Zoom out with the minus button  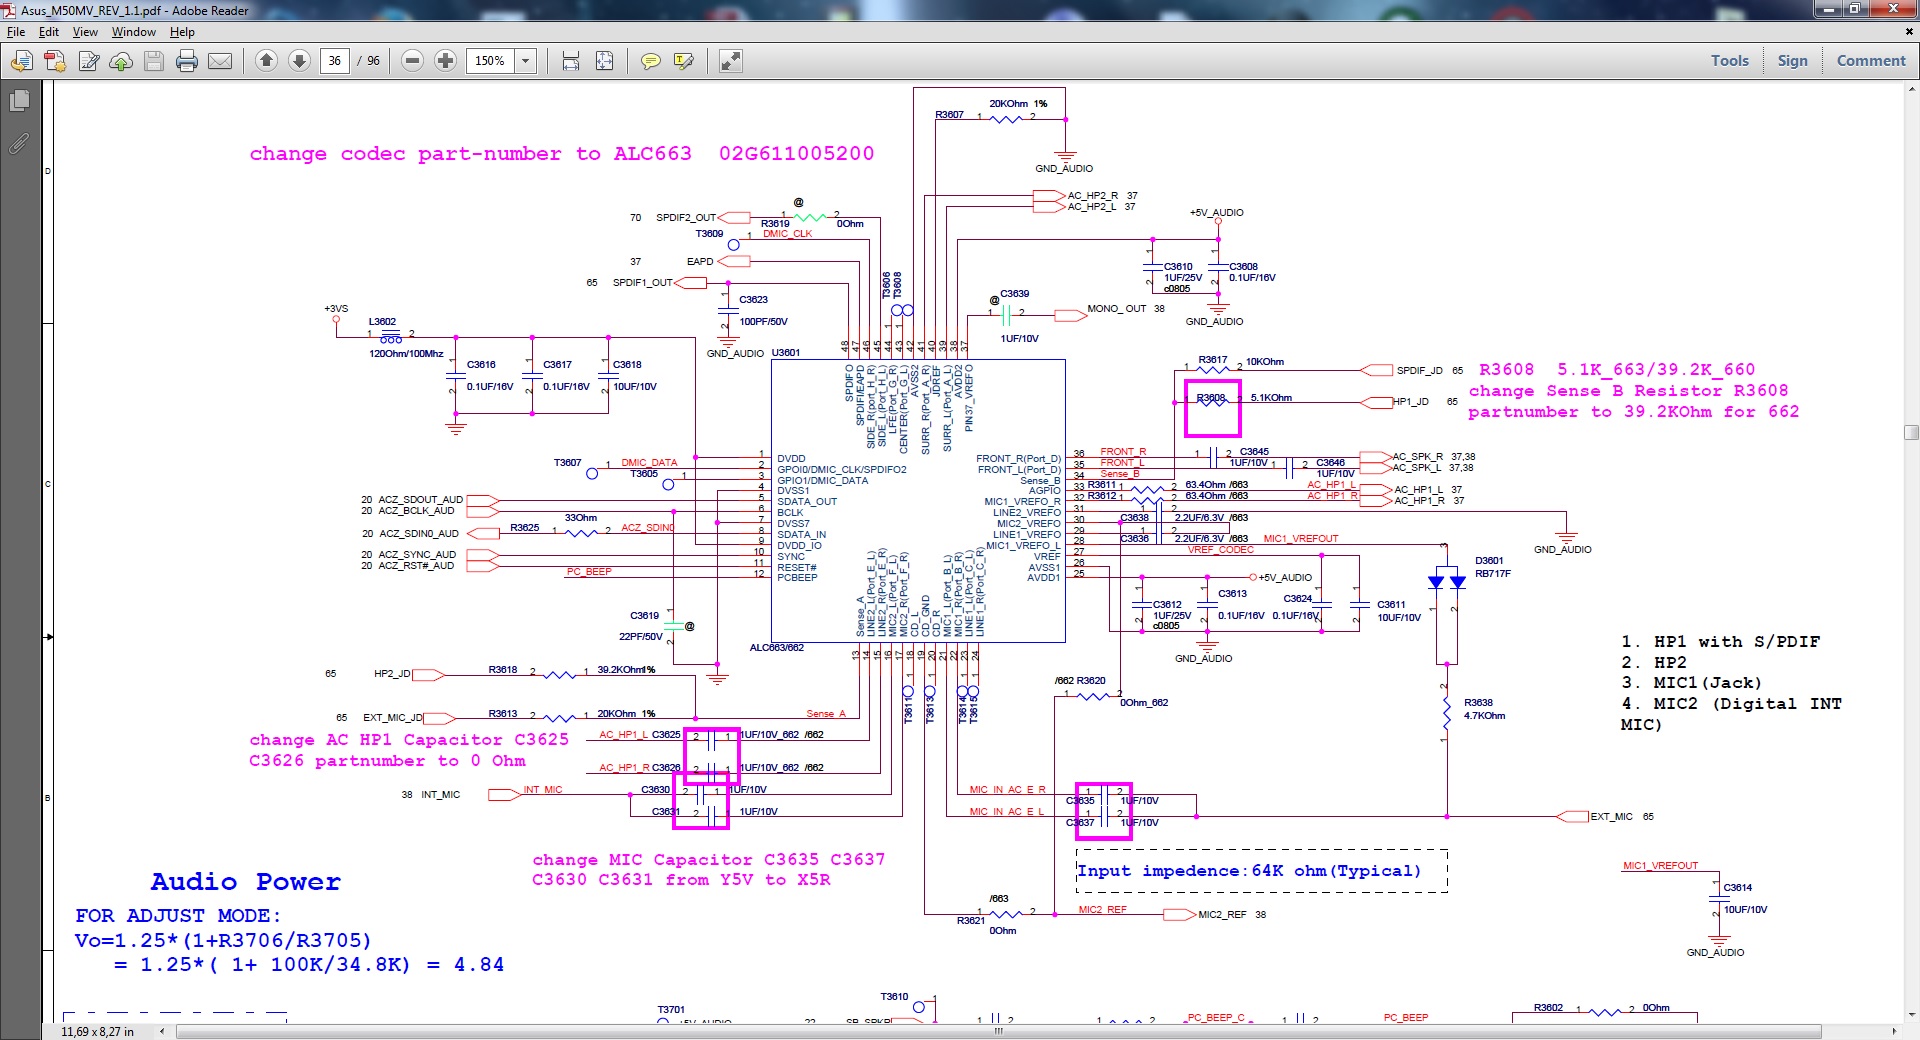pyautogui.click(x=412, y=61)
